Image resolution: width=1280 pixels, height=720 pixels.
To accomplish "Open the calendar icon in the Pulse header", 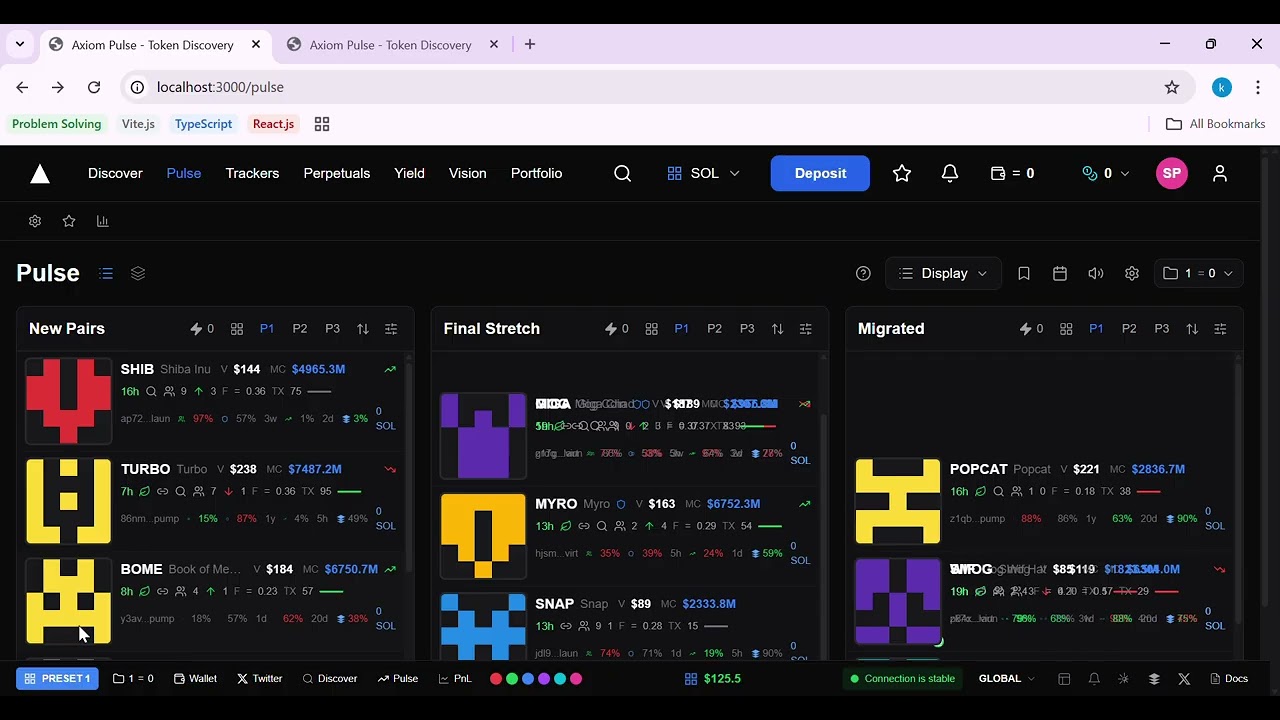I will click(1060, 274).
